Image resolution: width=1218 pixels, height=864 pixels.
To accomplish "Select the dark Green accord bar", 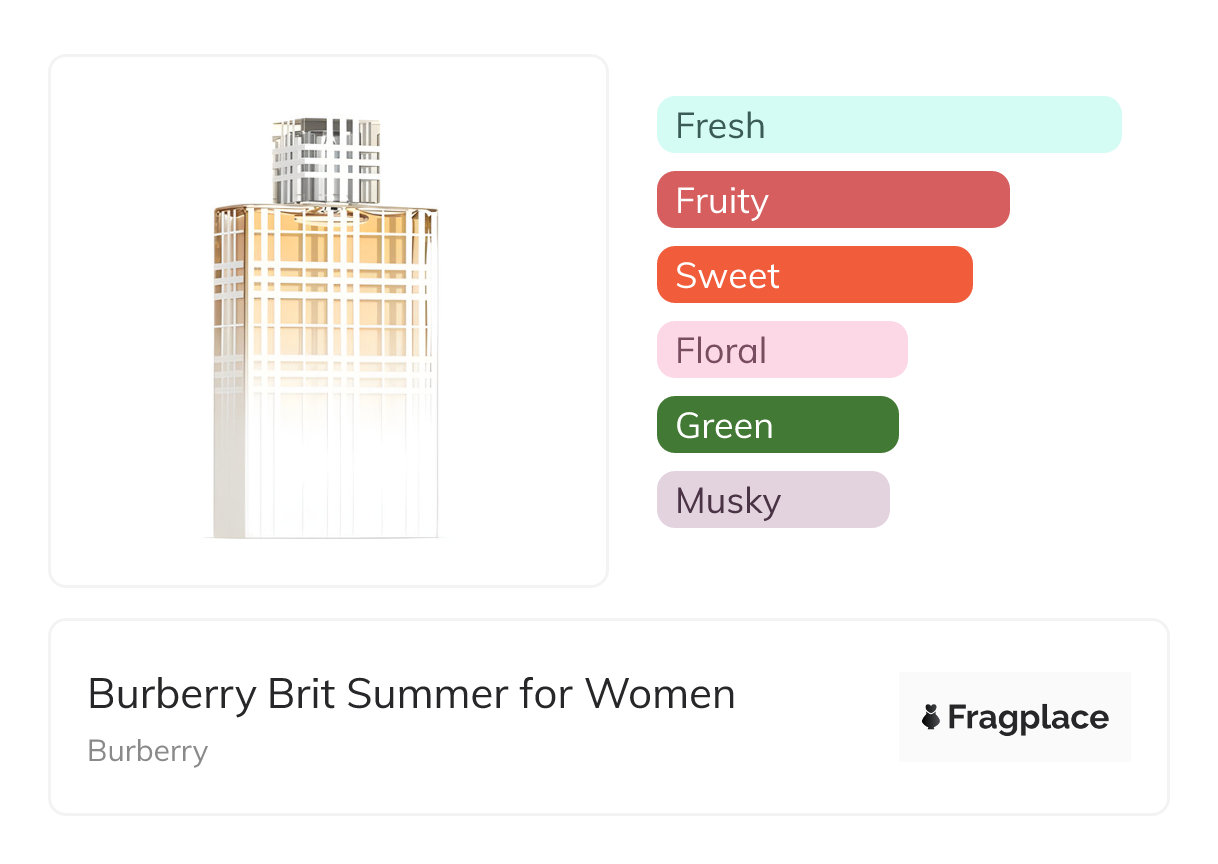I will pyautogui.click(x=777, y=425).
